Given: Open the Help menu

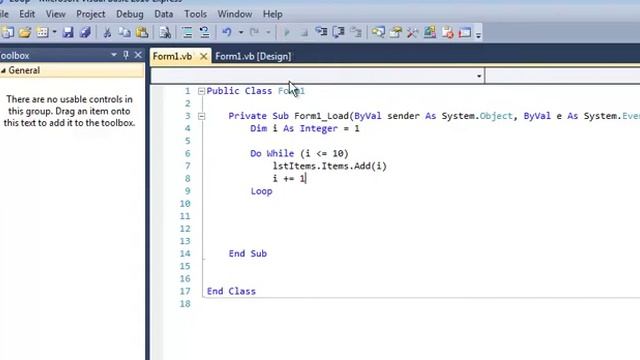Looking at the screenshot, I should coord(273,14).
